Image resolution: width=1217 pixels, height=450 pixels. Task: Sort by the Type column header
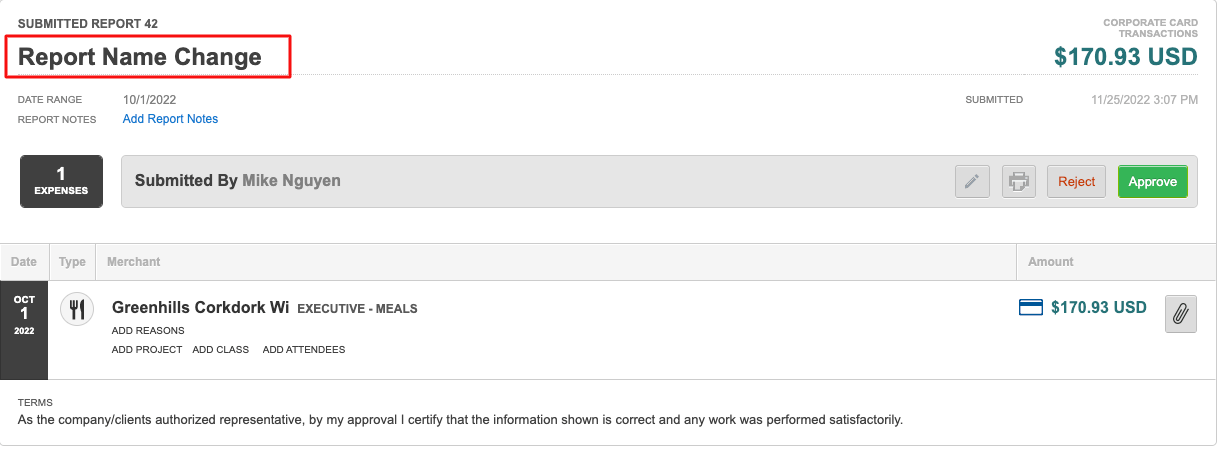(x=72, y=262)
